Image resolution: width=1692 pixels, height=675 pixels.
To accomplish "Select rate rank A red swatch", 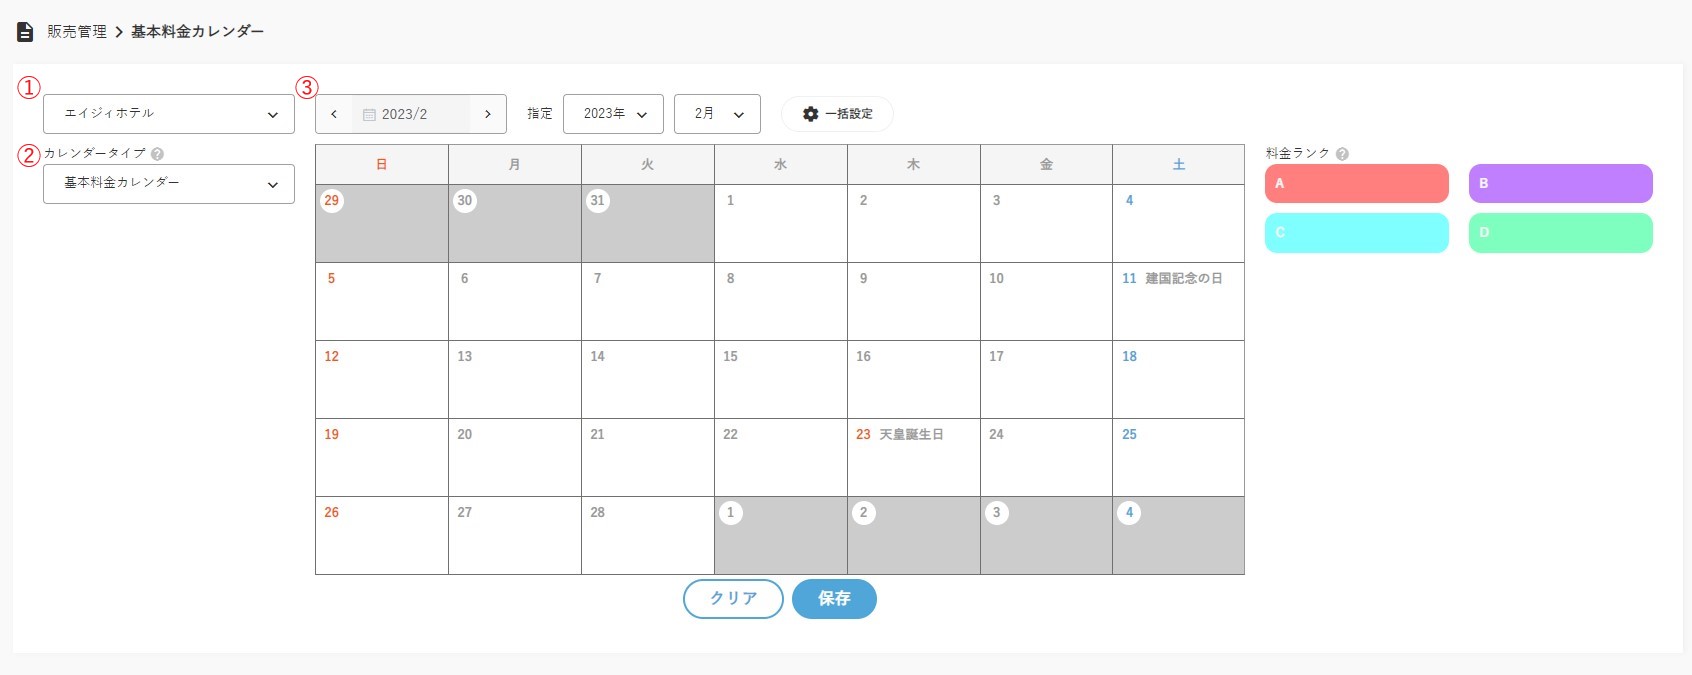I will click(1356, 184).
